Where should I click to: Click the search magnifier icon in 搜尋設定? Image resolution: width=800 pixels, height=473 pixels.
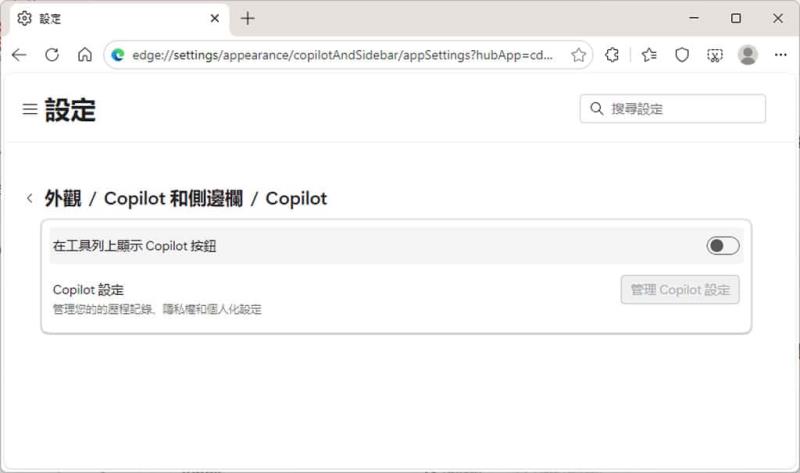click(x=596, y=109)
